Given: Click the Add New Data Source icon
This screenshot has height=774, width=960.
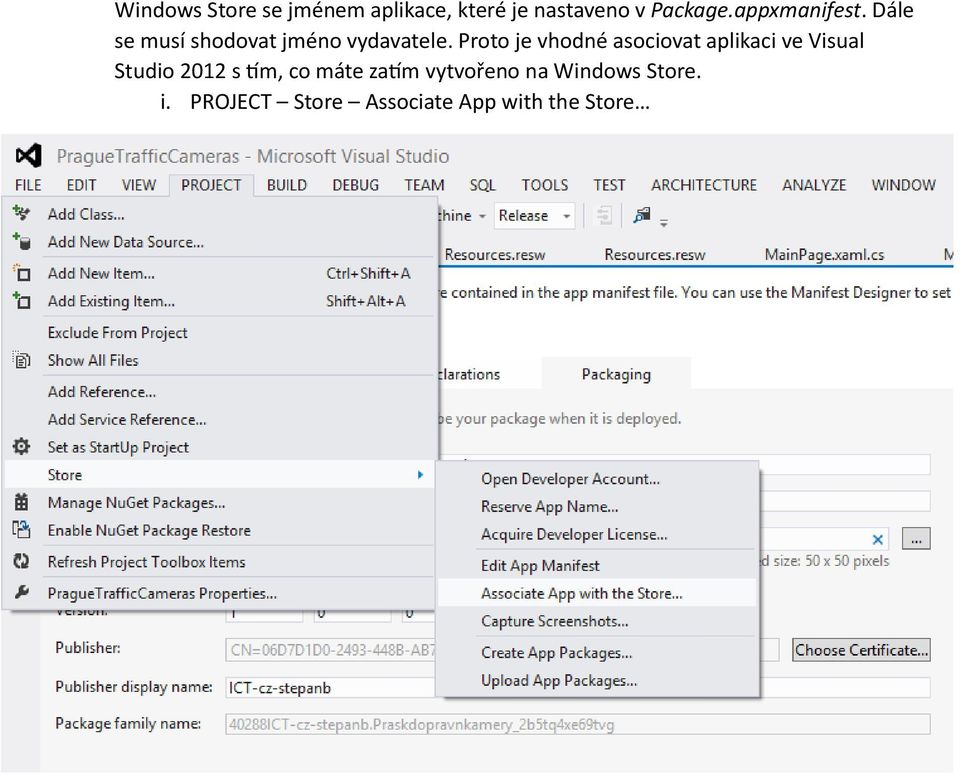Looking at the screenshot, I should pyautogui.click(x=21, y=241).
